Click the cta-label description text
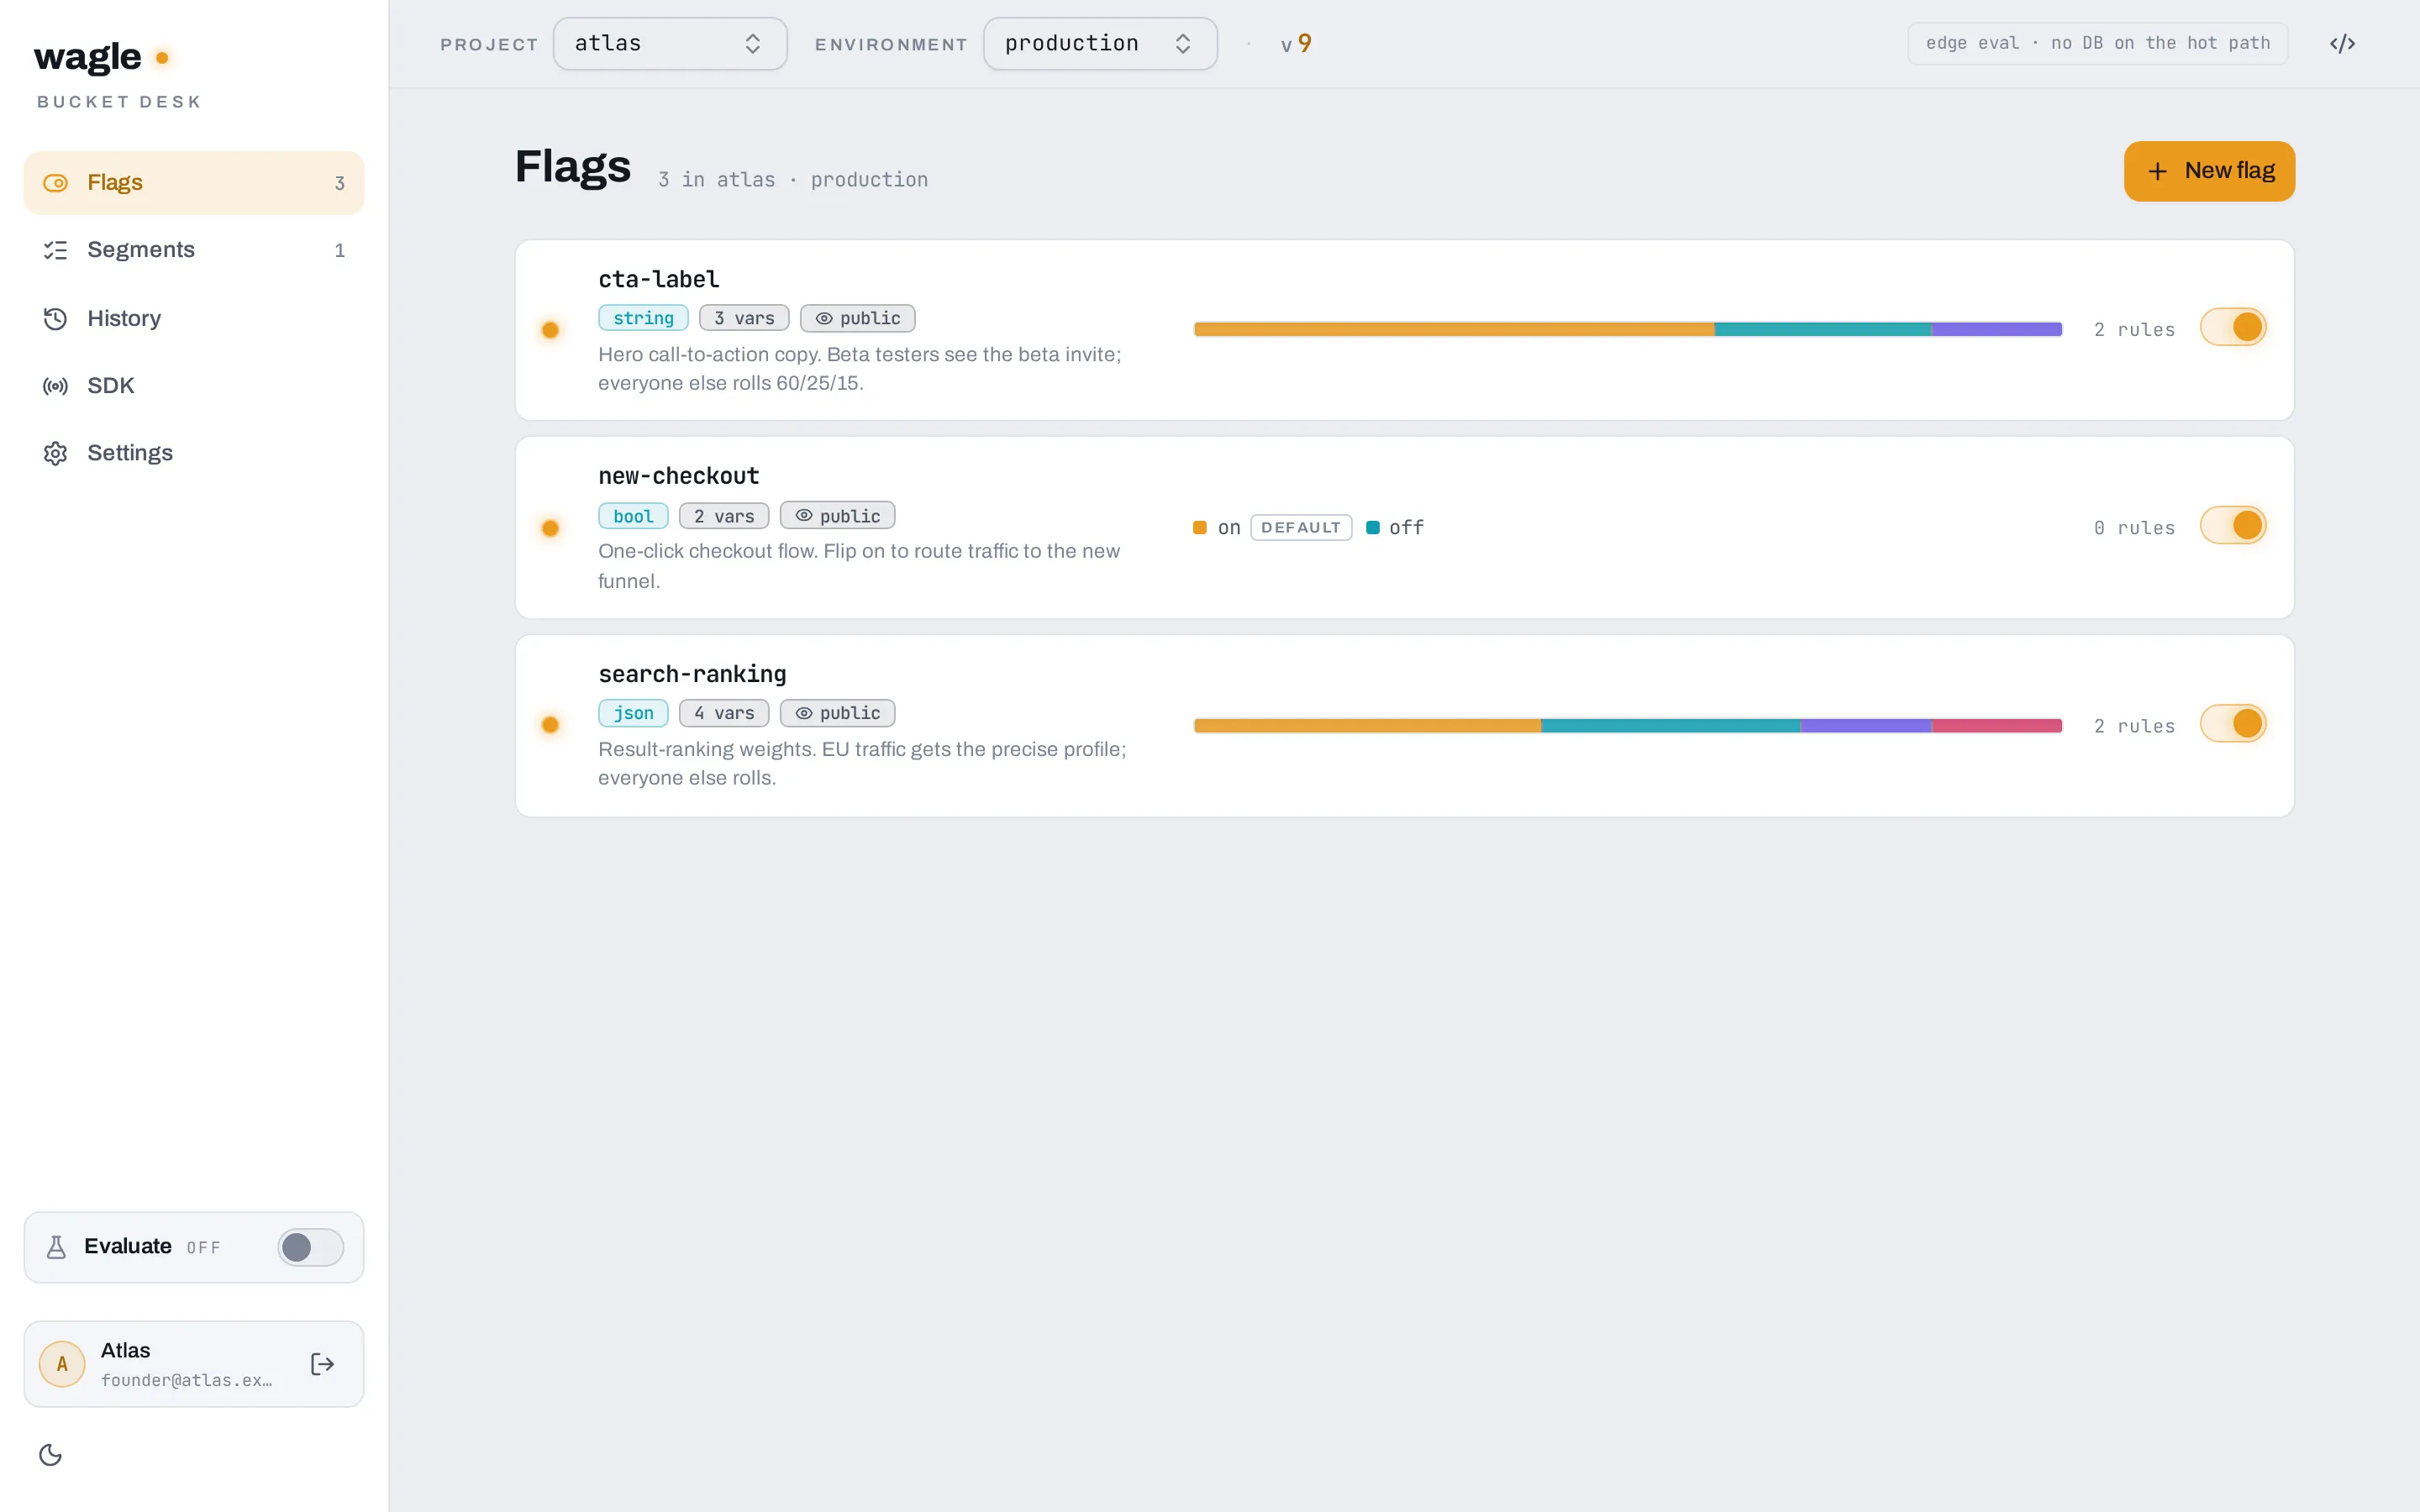The height and width of the screenshot is (1512, 2420). click(x=860, y=369)
